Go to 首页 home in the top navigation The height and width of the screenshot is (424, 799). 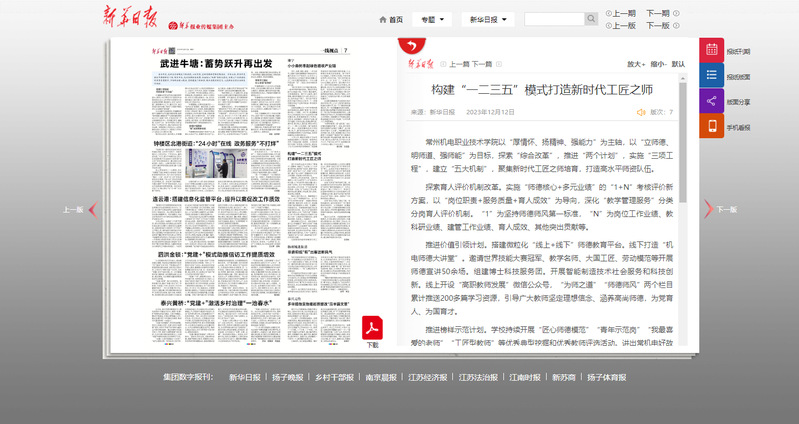(392, 19)
